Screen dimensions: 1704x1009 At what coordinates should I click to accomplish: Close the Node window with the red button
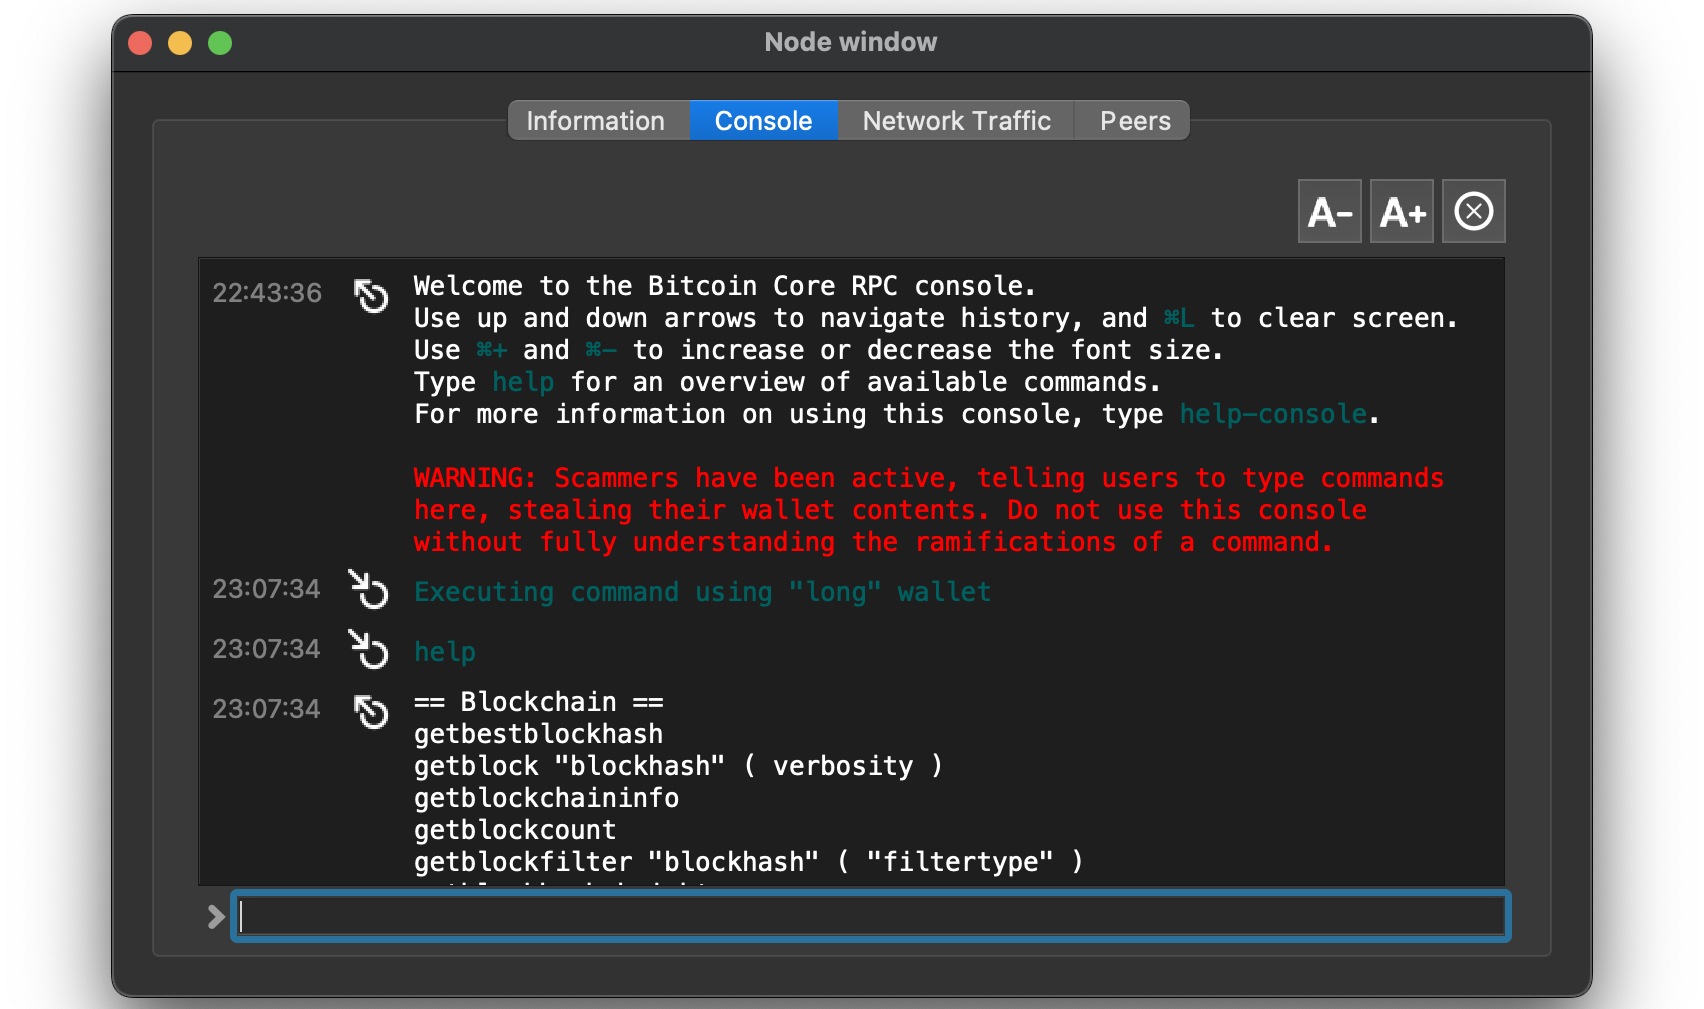[140, 43]
